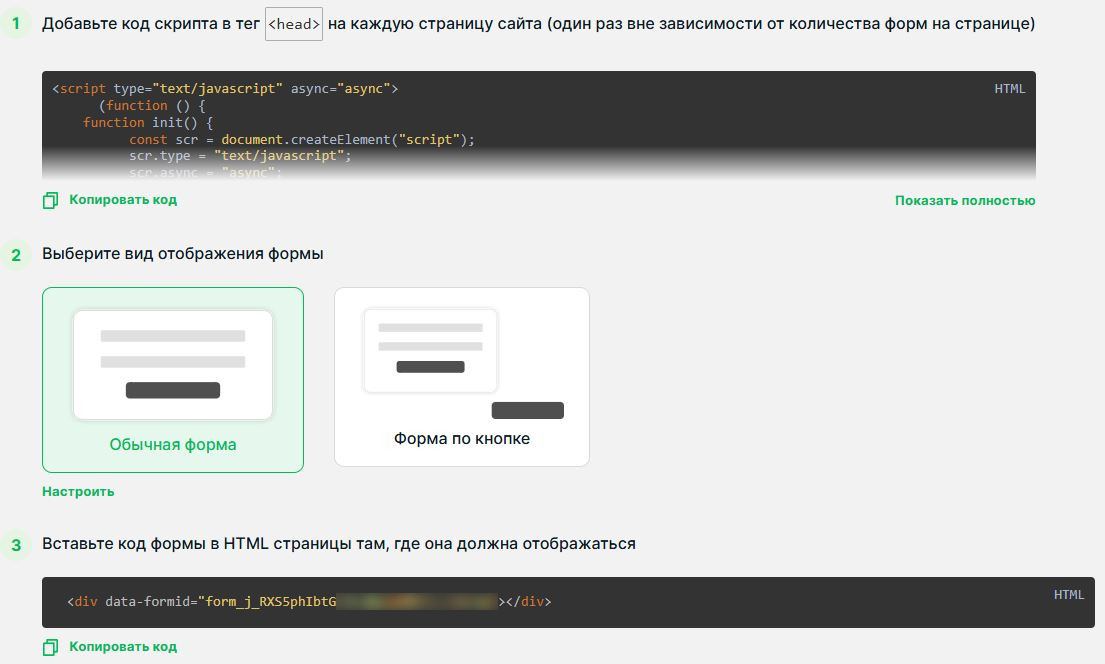Select the Обычная форма display option

(x=173, y=380)
